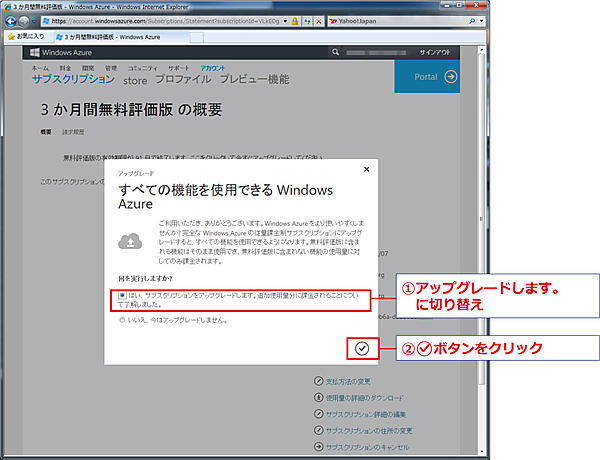
Task: Click the search magnifier in browser toolbar
Action: click(x=473, y=21)
